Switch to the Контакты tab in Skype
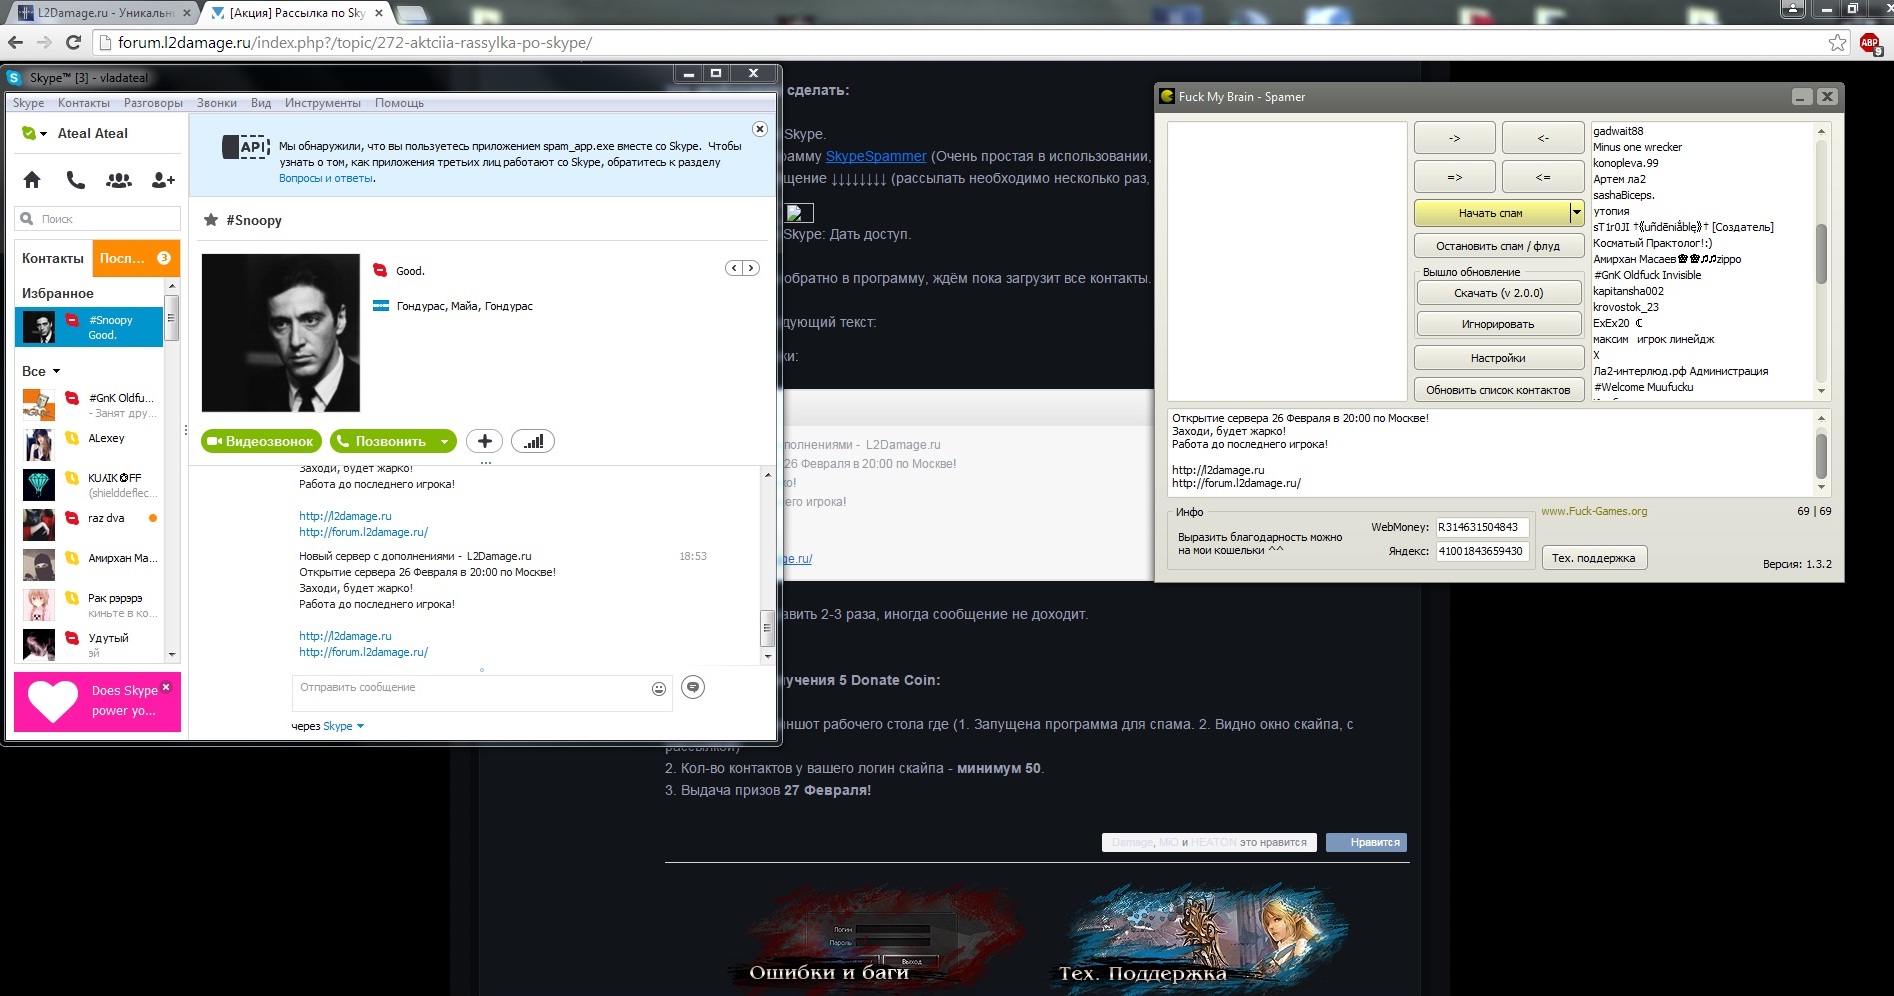Screen dimensions: 1894x996 [53, 258]
